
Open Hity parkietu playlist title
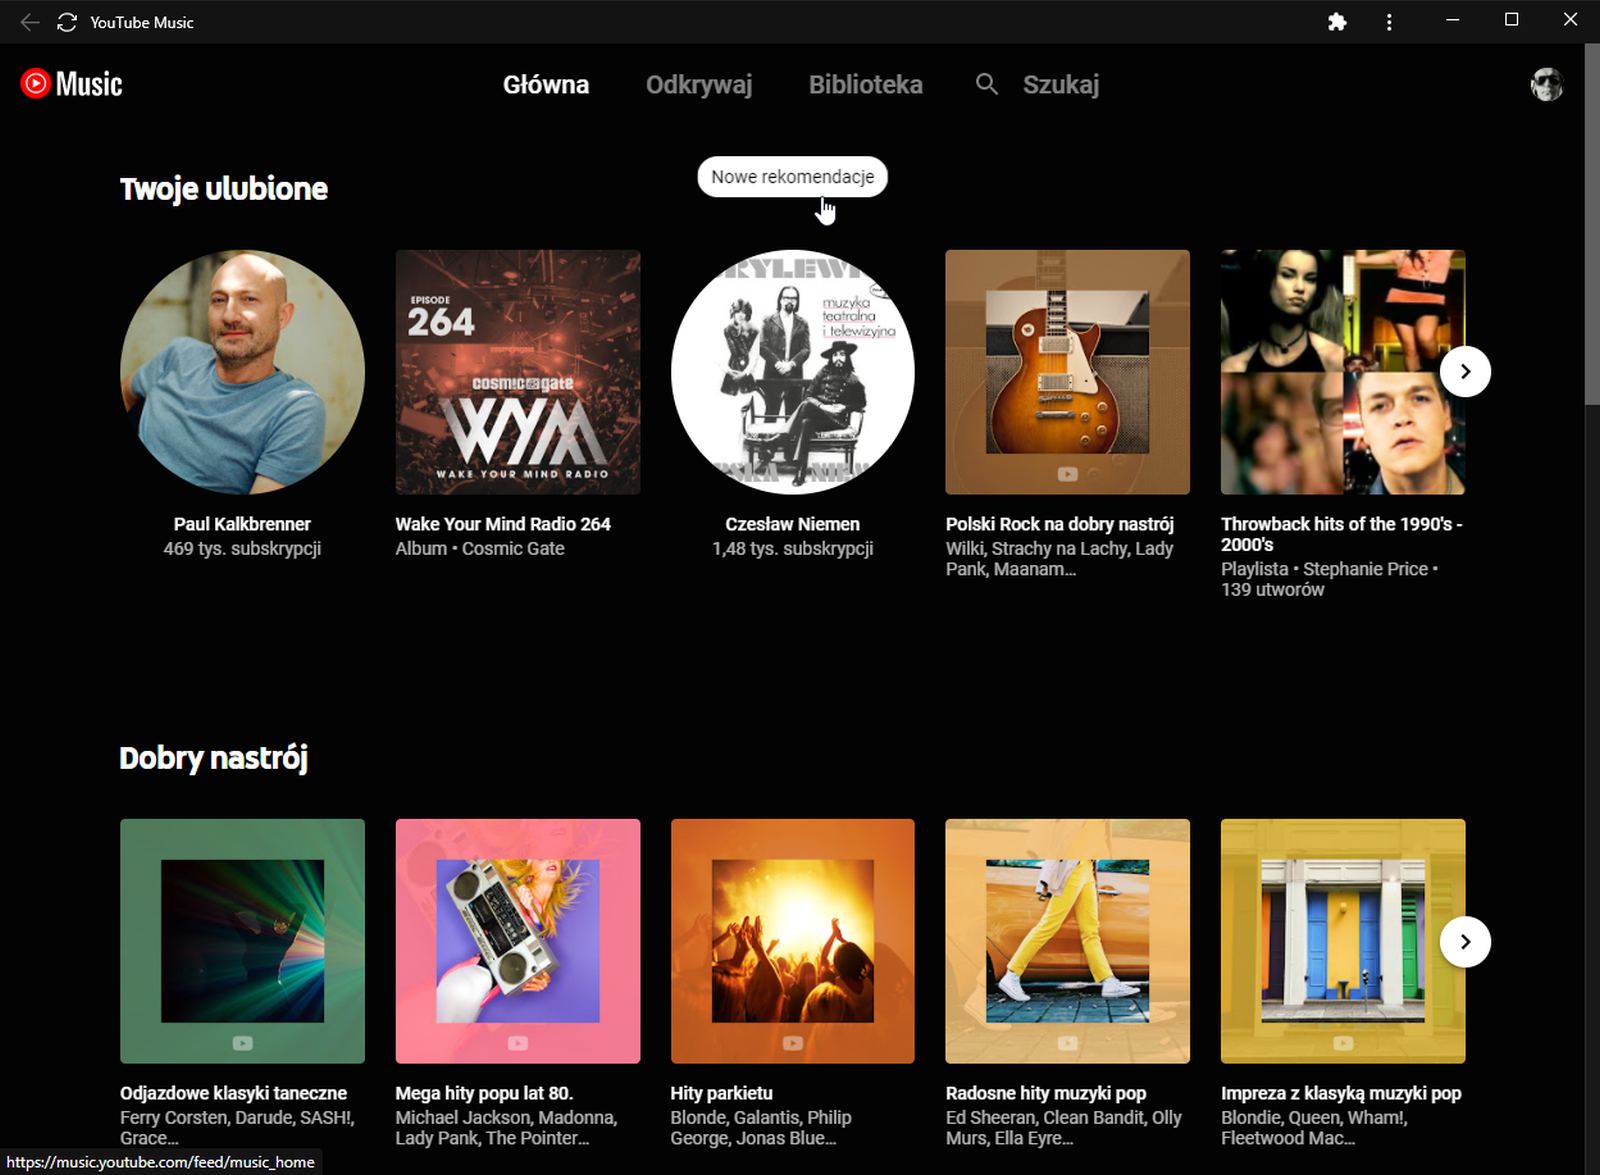(721, 1093)
